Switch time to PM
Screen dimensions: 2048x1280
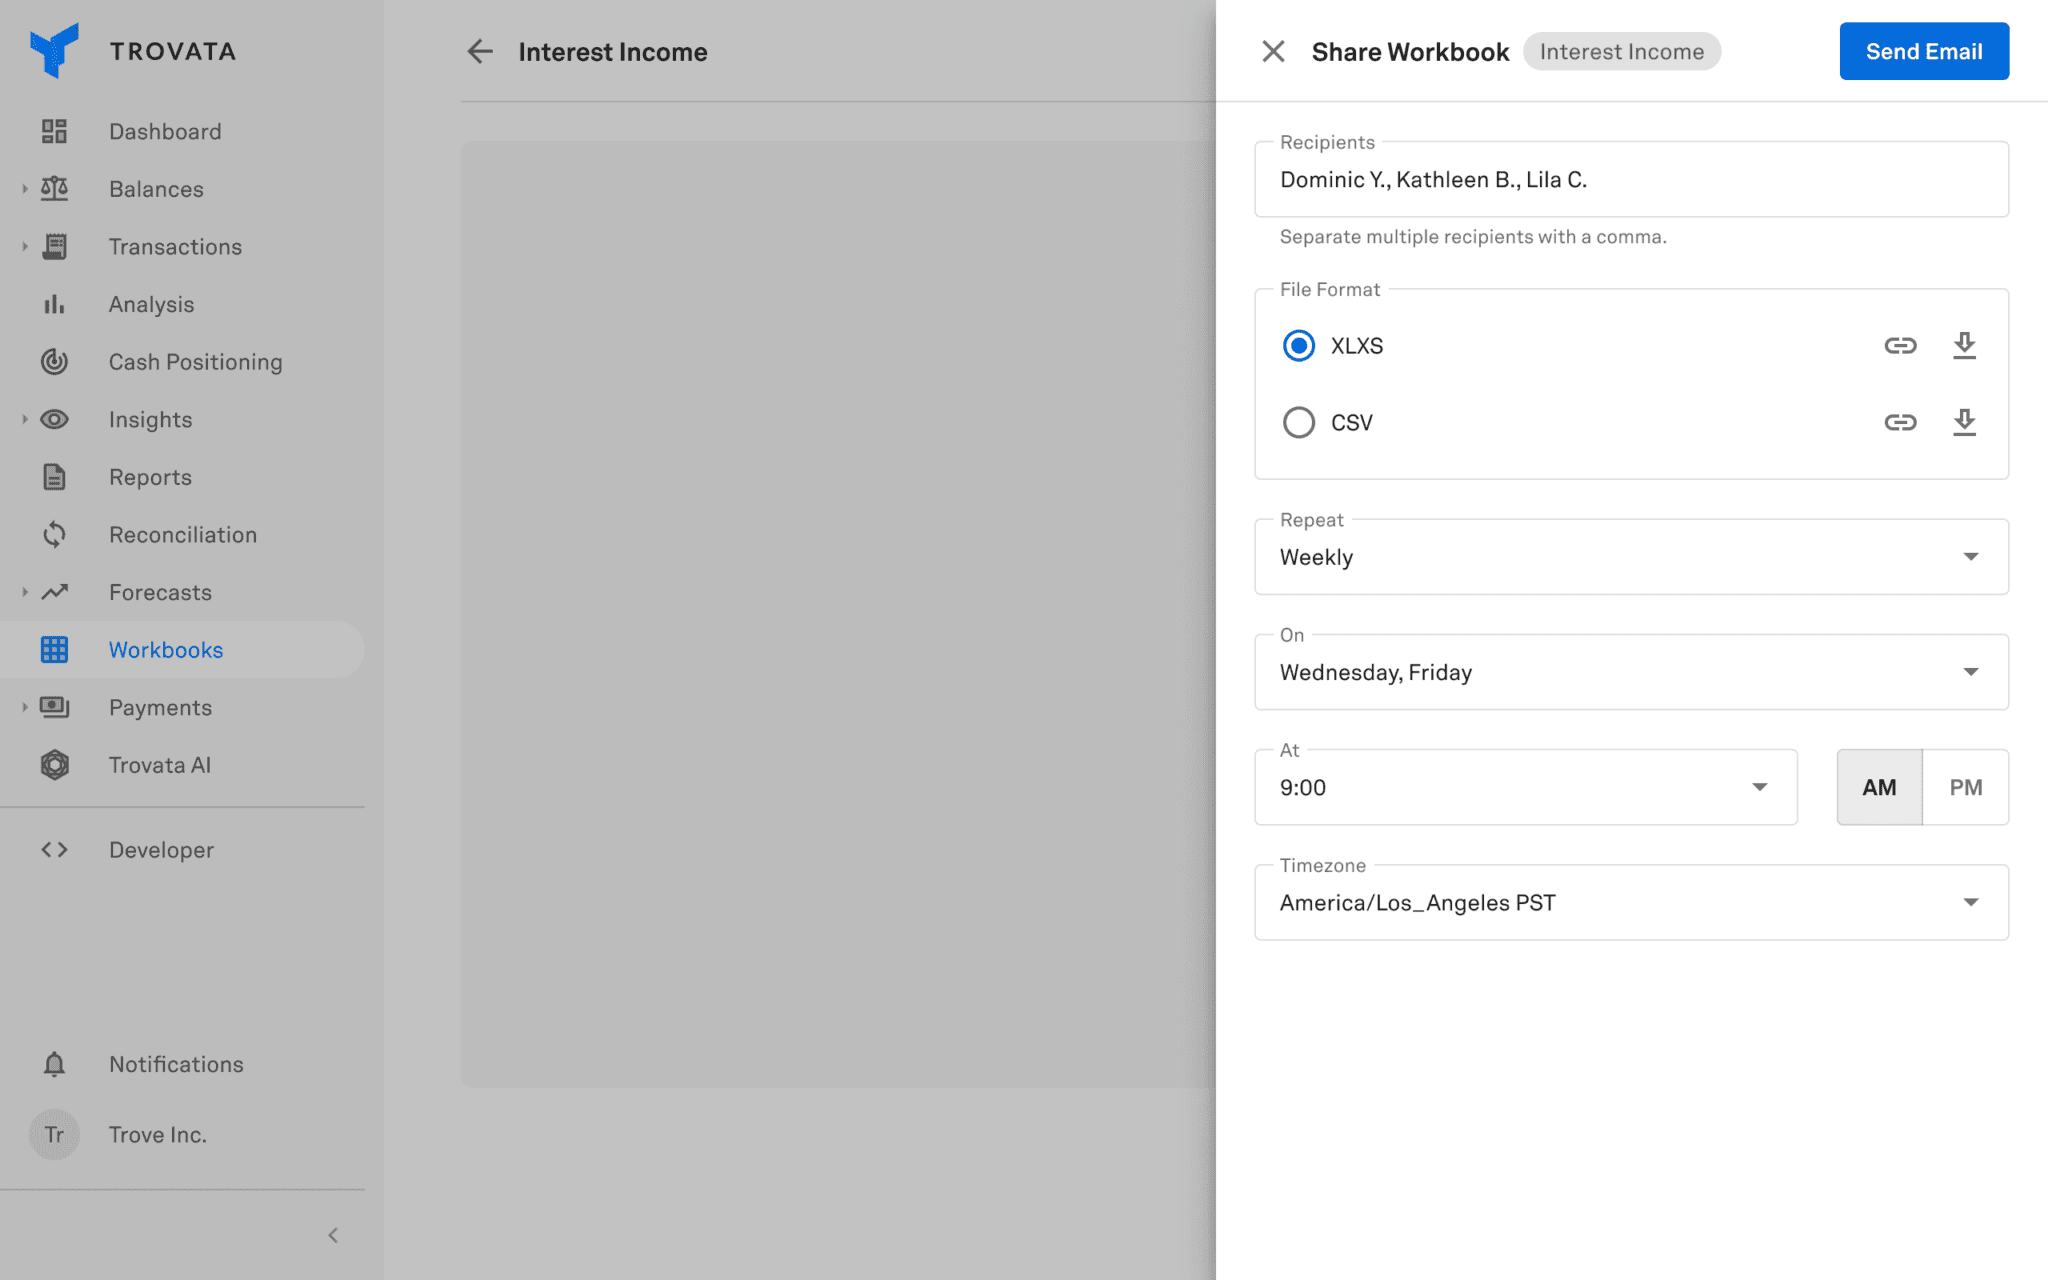(1965, 788)
